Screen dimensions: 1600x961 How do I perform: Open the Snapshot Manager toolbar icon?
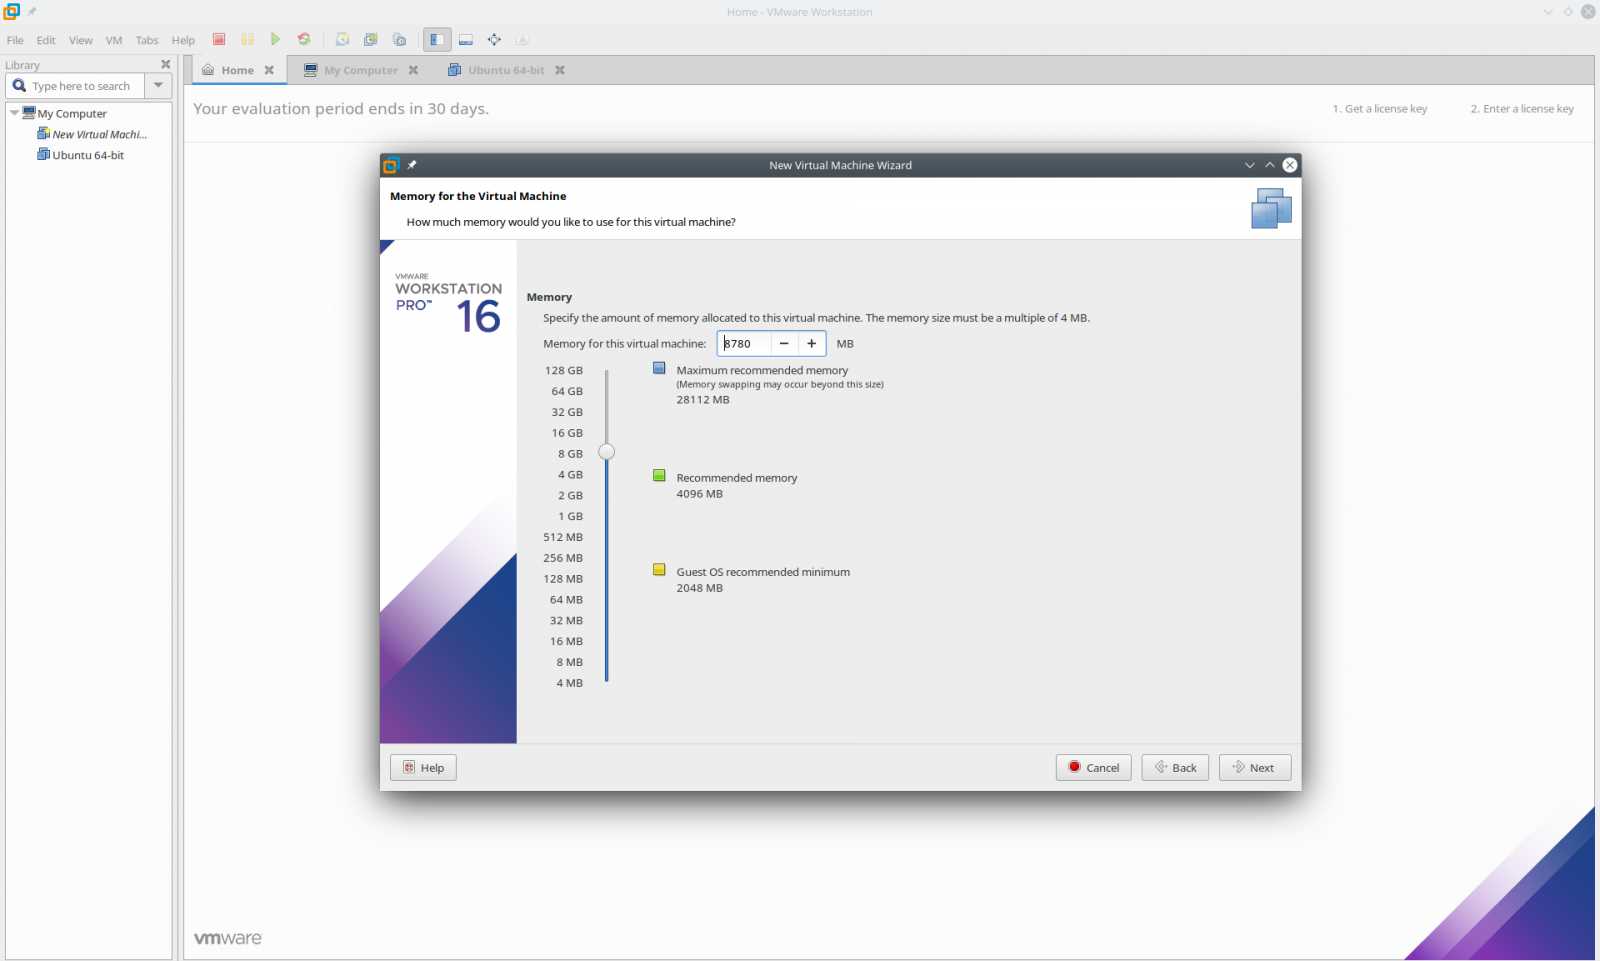(x=399, y=40)
